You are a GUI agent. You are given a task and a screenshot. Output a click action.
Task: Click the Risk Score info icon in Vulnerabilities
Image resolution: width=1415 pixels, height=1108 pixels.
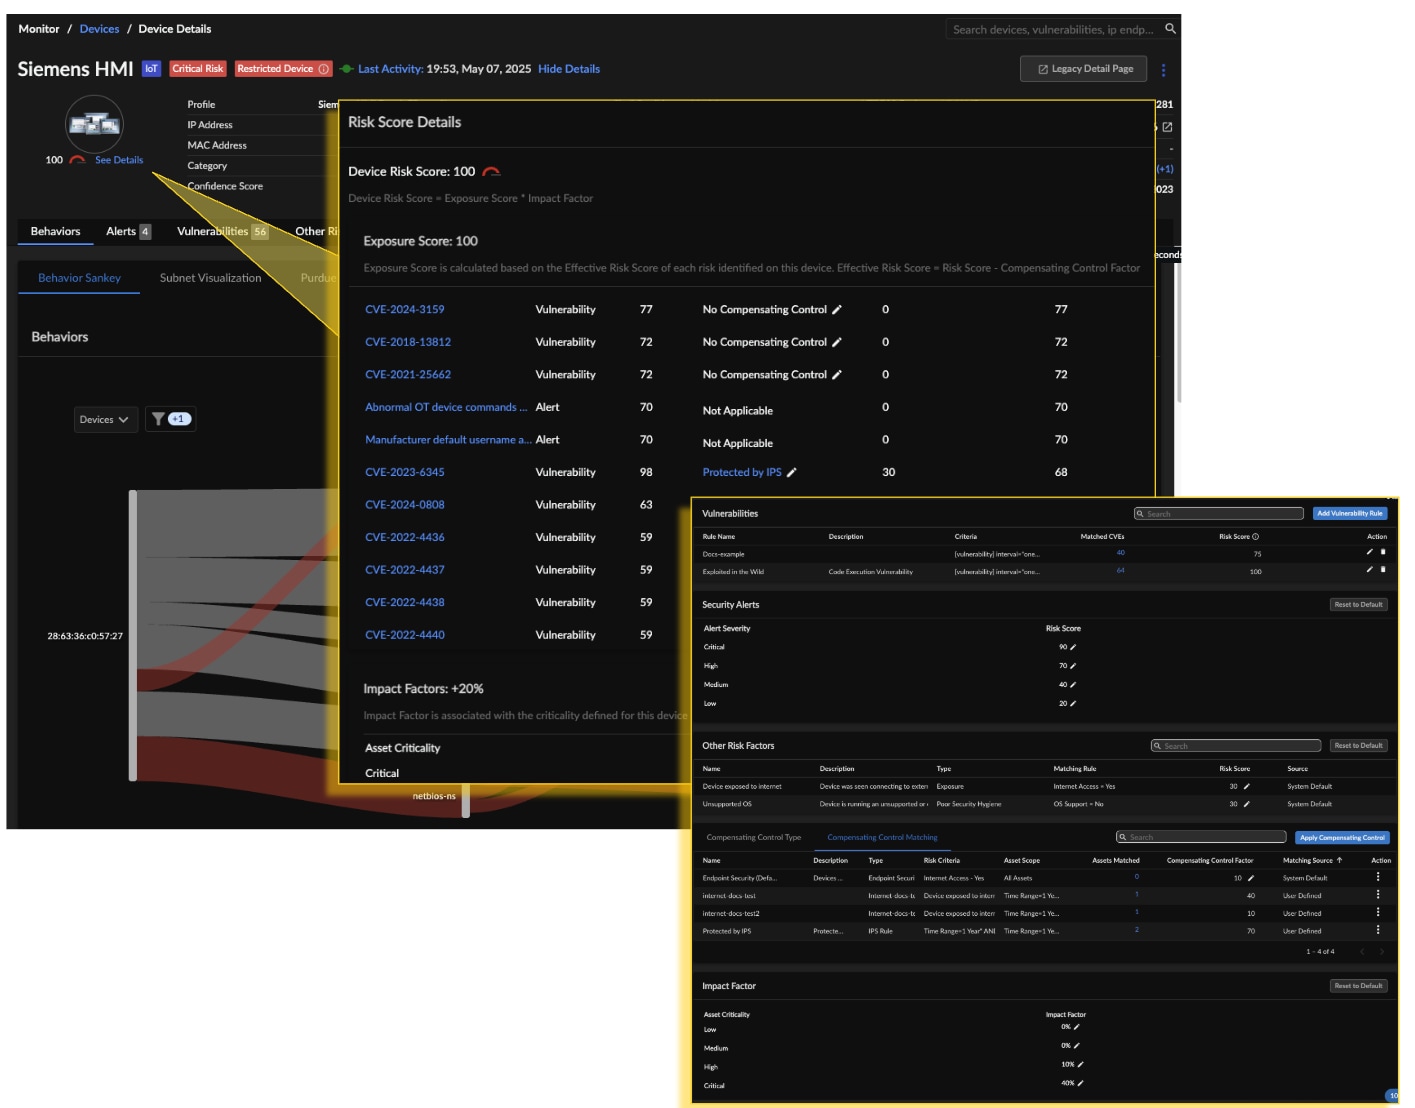1256,537
